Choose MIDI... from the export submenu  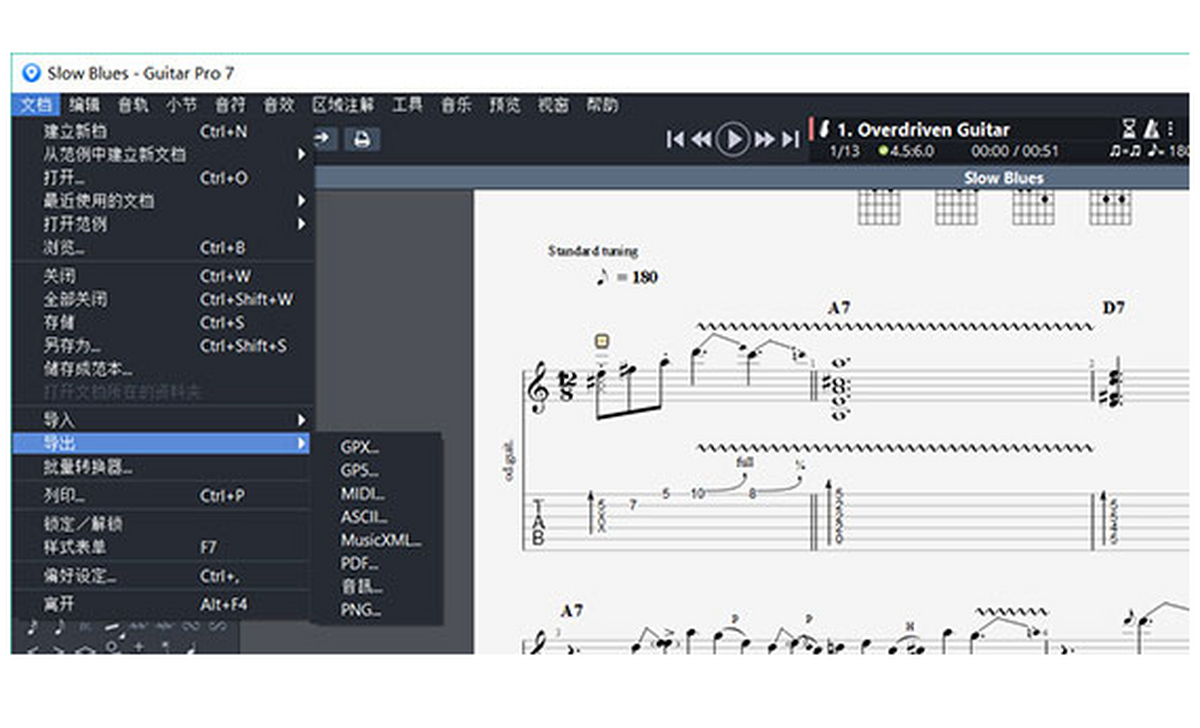[362, 494]
